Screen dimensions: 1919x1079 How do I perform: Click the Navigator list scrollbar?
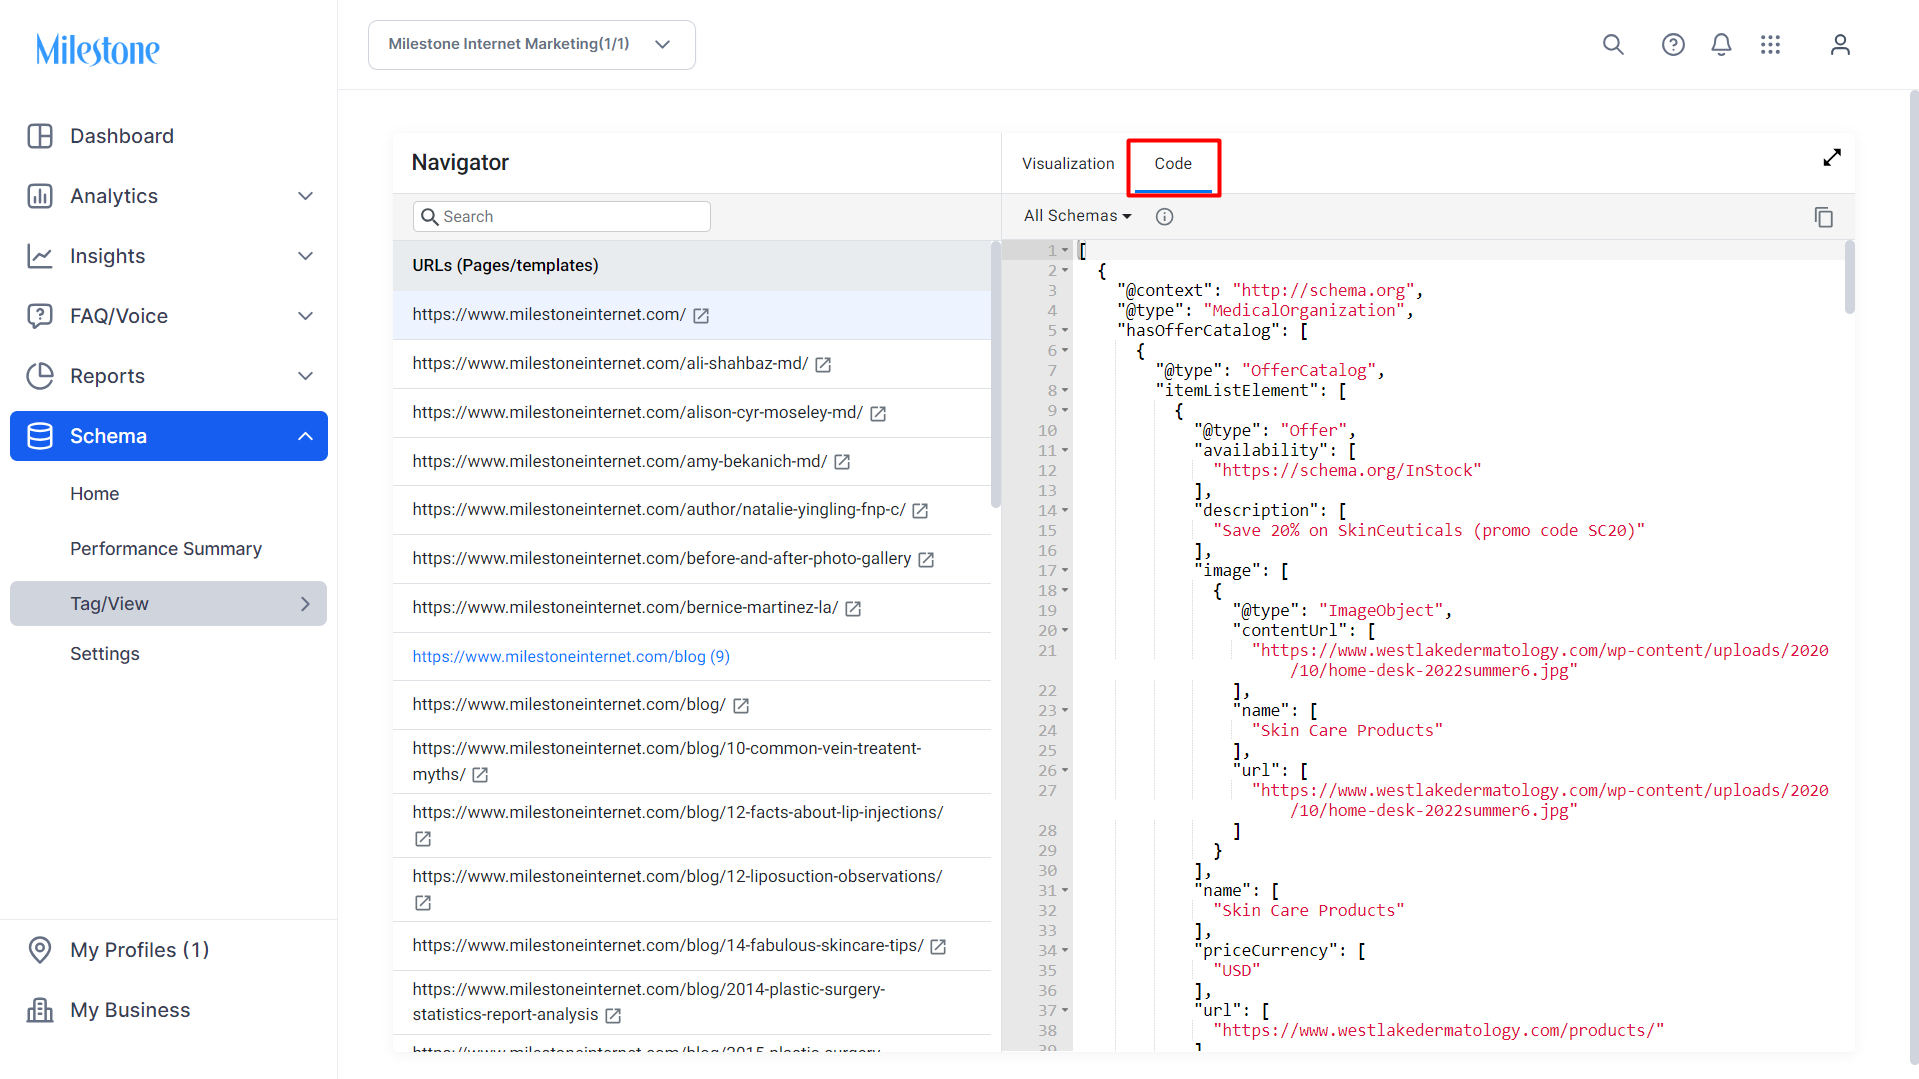coord(995,375)
